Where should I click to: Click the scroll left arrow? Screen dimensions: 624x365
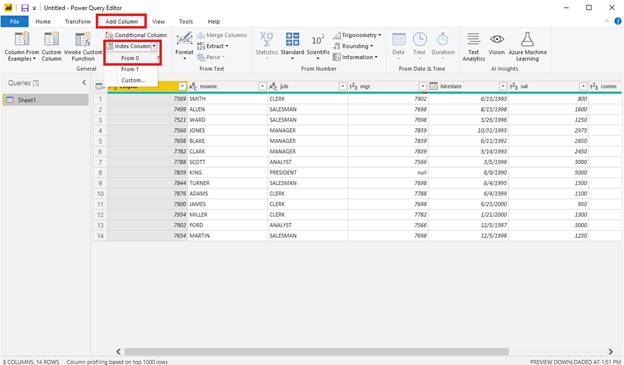click(118, 351)
